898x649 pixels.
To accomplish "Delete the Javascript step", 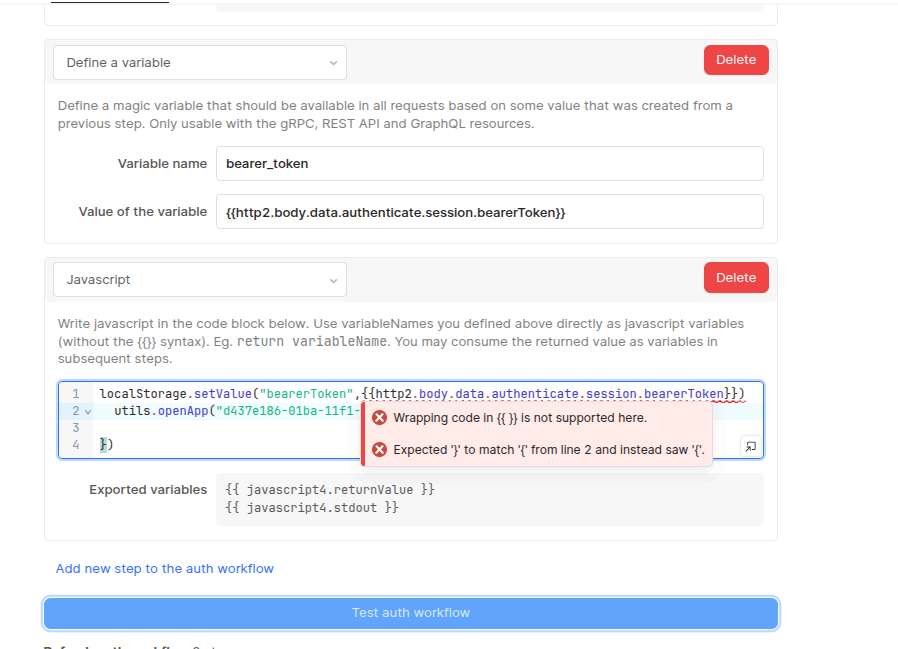I will [736, 278].
